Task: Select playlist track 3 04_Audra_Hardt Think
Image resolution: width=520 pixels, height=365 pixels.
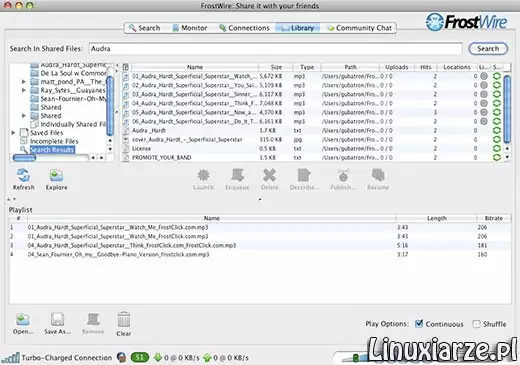Action: pos(260,245)
